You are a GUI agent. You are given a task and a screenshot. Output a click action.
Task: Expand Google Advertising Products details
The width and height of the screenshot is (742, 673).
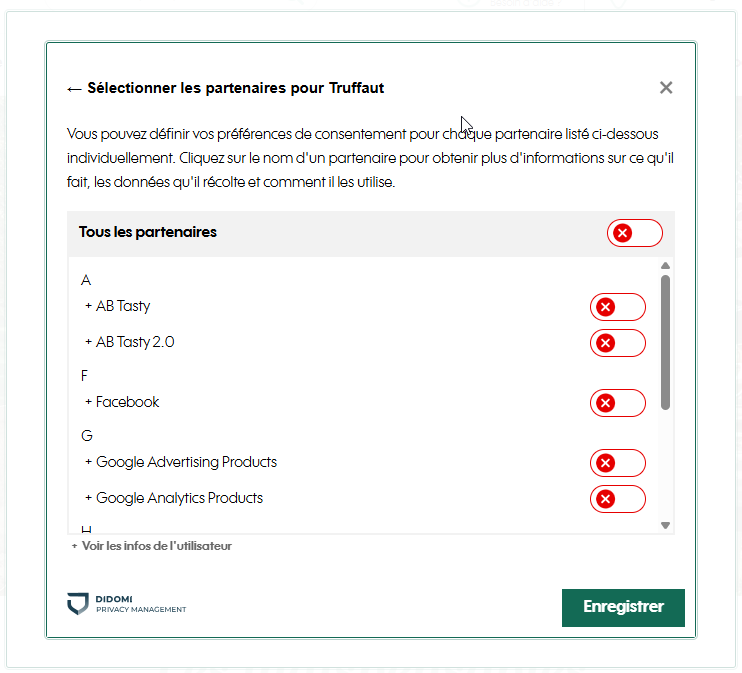pyautogui.click(x=186, y=462)
